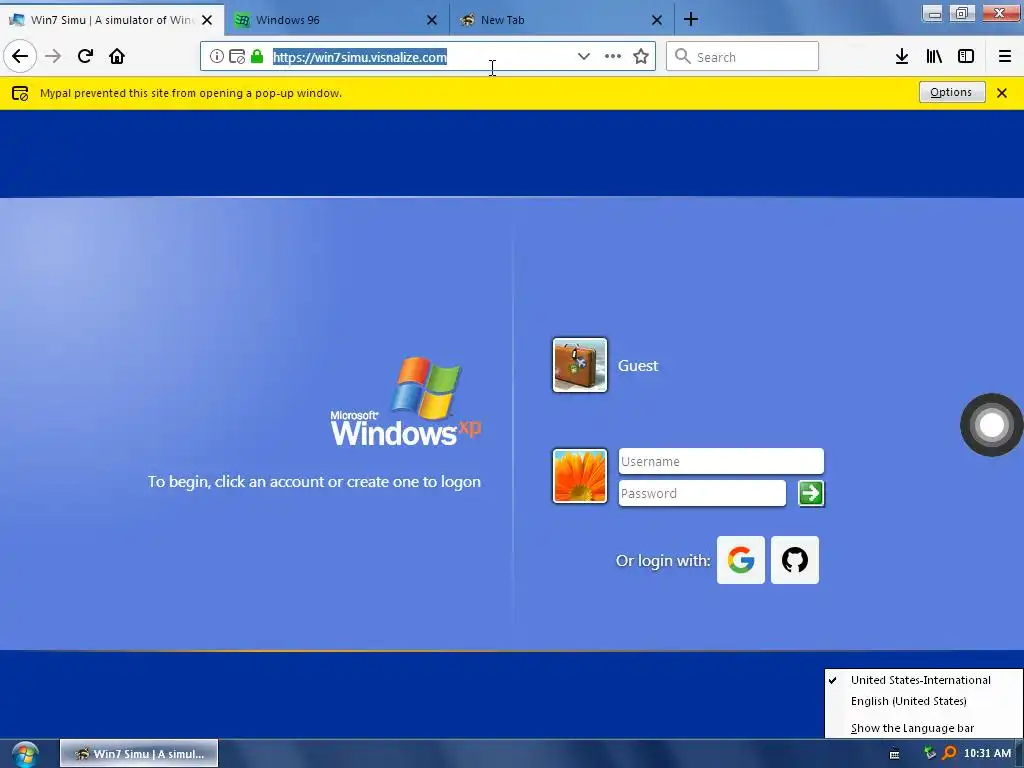Click the green secure connection padlock
The height and width of the screenshot is (768, 1024).
[x=257, y=57]
